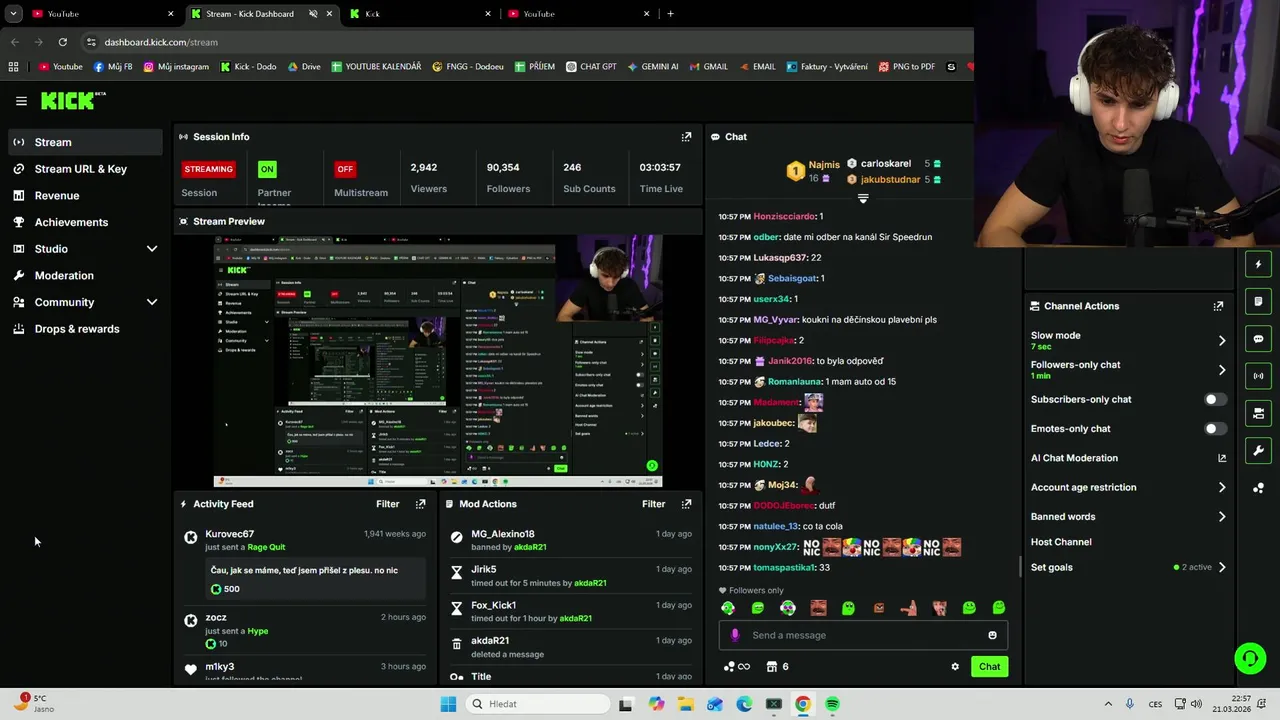Open the chat bubble panel in right sidebar
The height and width of the screenshot is (720, 1280).
coord(1258,339)
